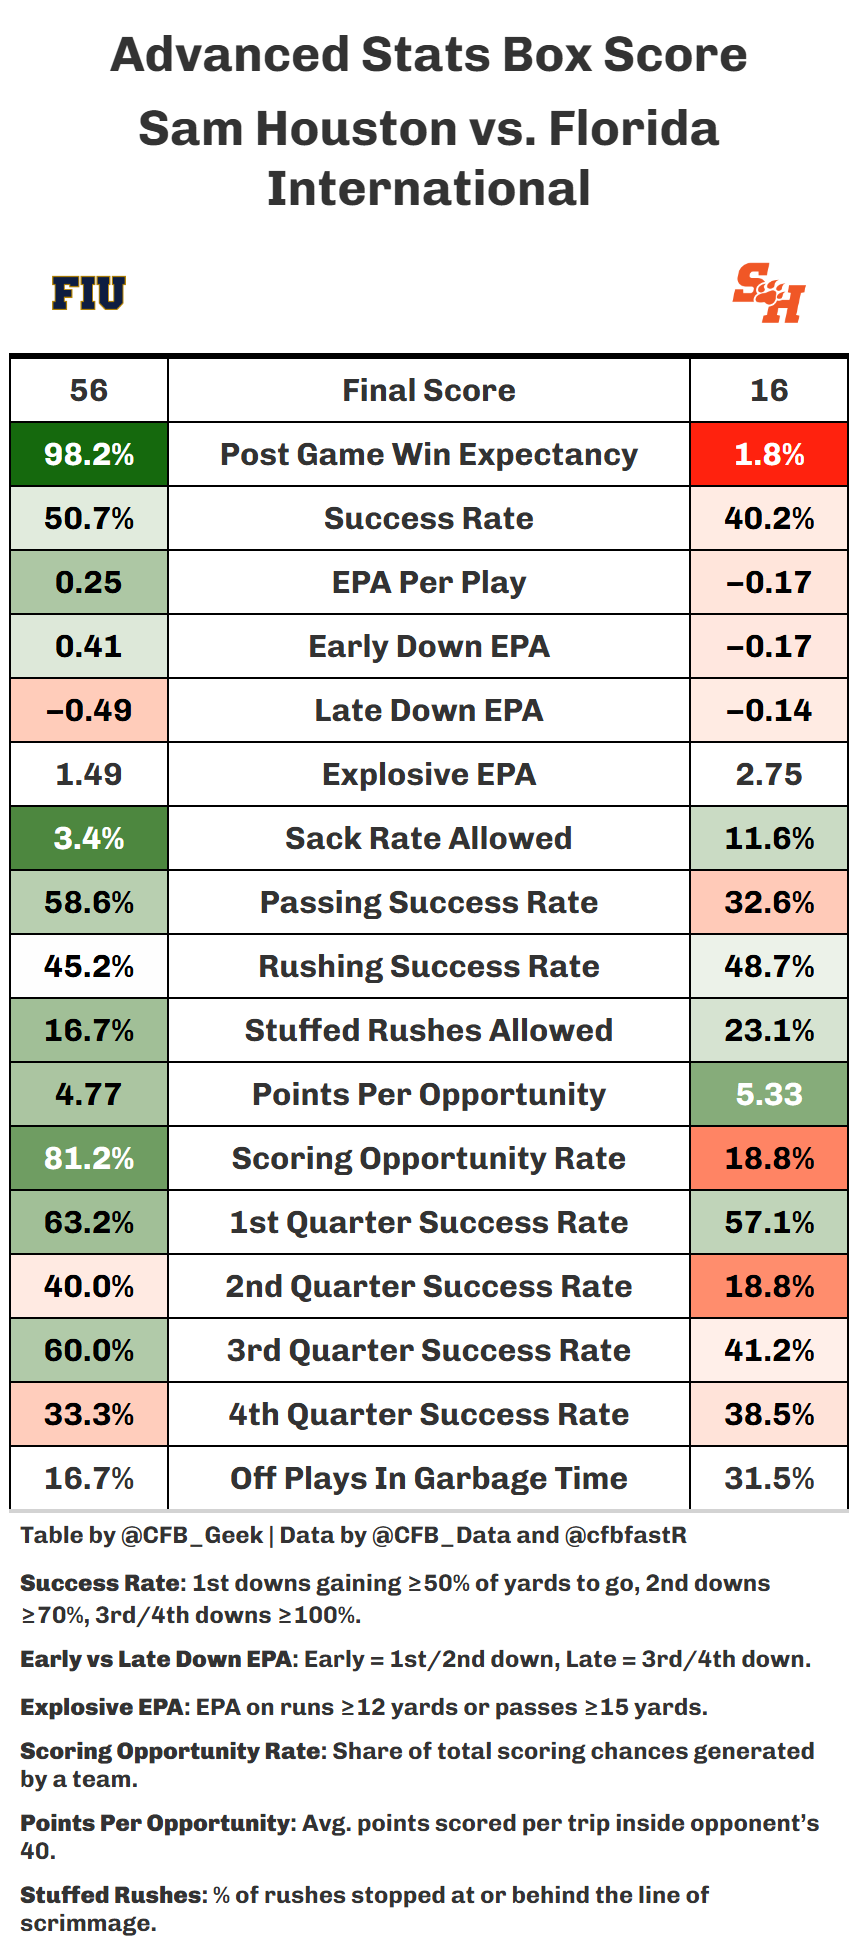Click the Sam Houston paw logo
This screenshot has width=858, height=1958.
(768, 293)
